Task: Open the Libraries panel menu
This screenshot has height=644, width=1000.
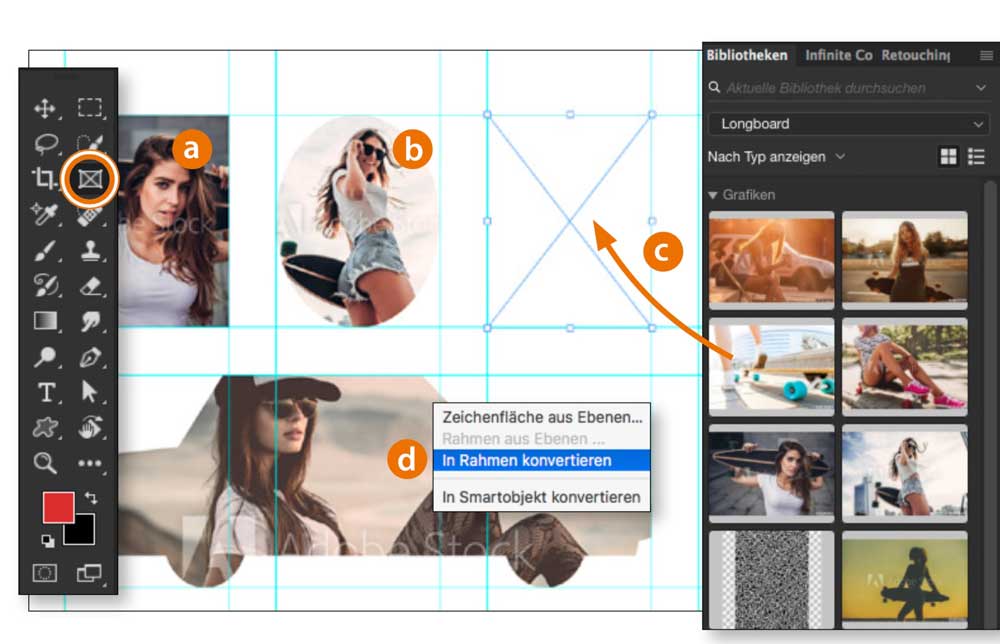Action: pos(986,55)
